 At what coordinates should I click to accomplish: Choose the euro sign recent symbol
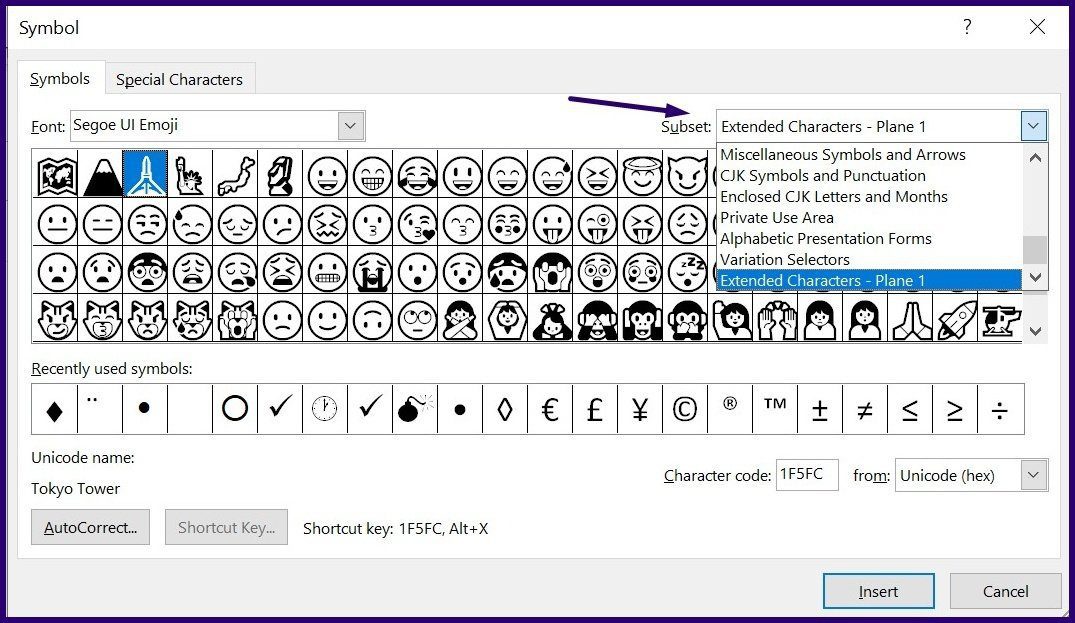[x=550, y=409]
